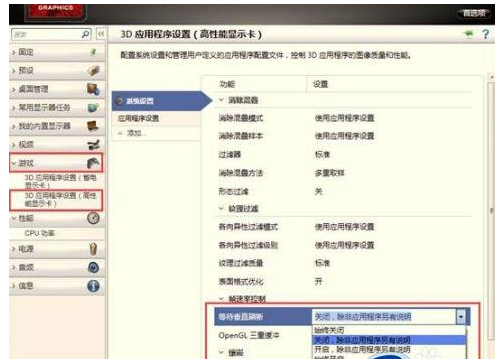Screen dimensions: 495x362
Task: Click the 性能 gauge icon
Action: click(93, 218)
